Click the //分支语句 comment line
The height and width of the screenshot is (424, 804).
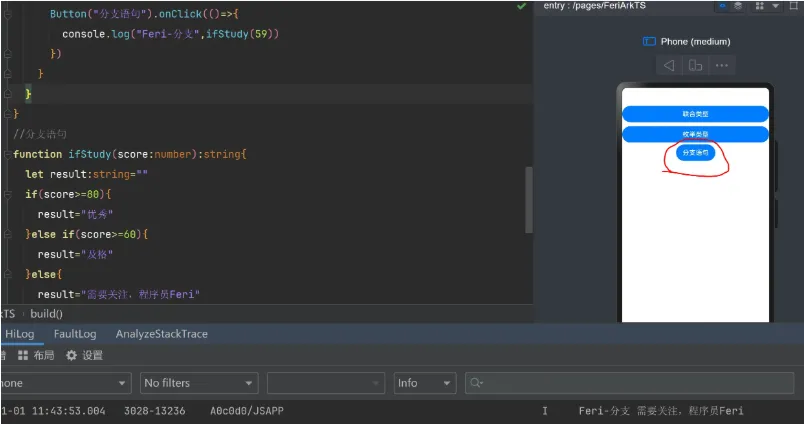(x=39, y=134)
